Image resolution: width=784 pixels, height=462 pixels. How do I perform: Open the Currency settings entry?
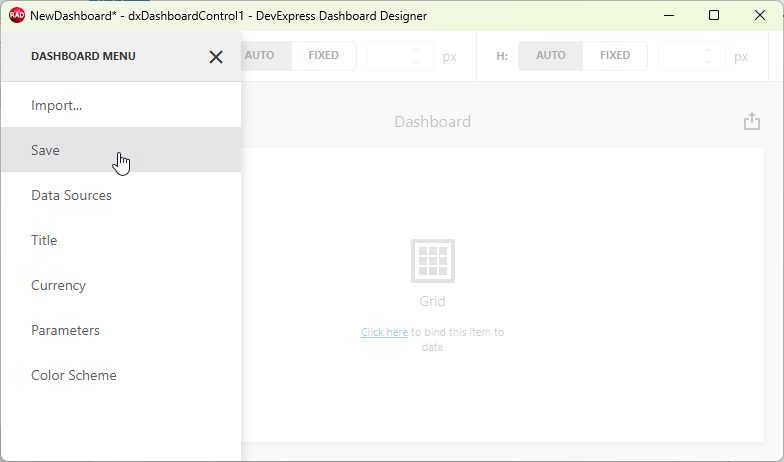121,284
